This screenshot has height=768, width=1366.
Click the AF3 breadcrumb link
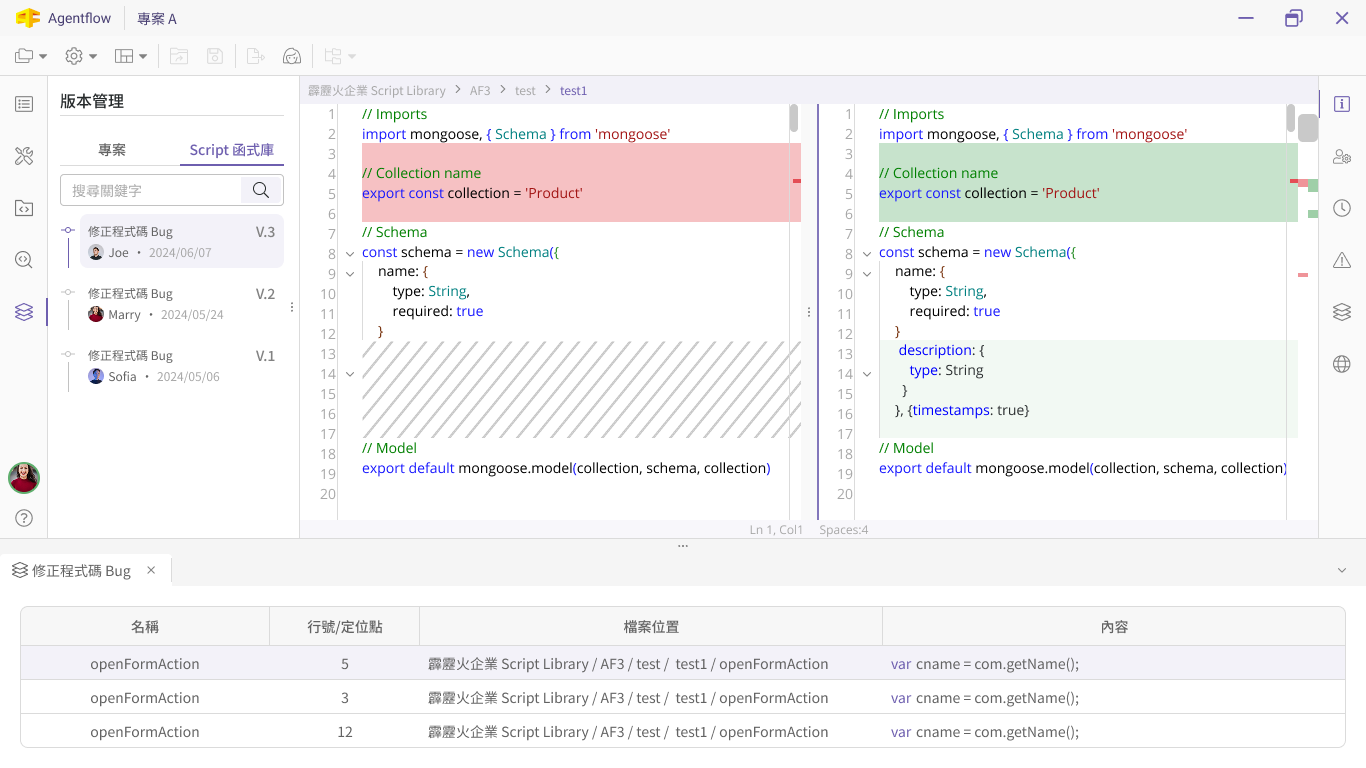[480, 90]
